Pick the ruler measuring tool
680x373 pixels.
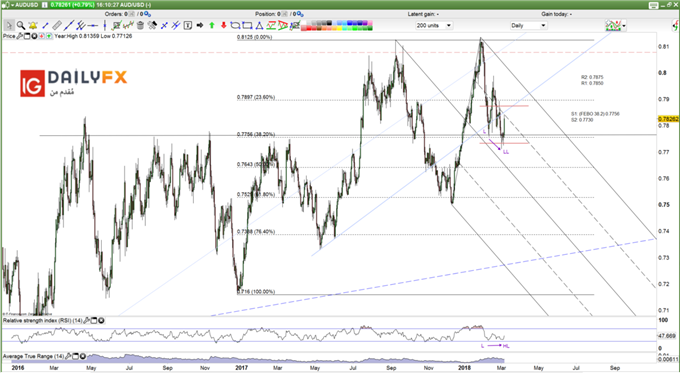click(x=57, y=26)
